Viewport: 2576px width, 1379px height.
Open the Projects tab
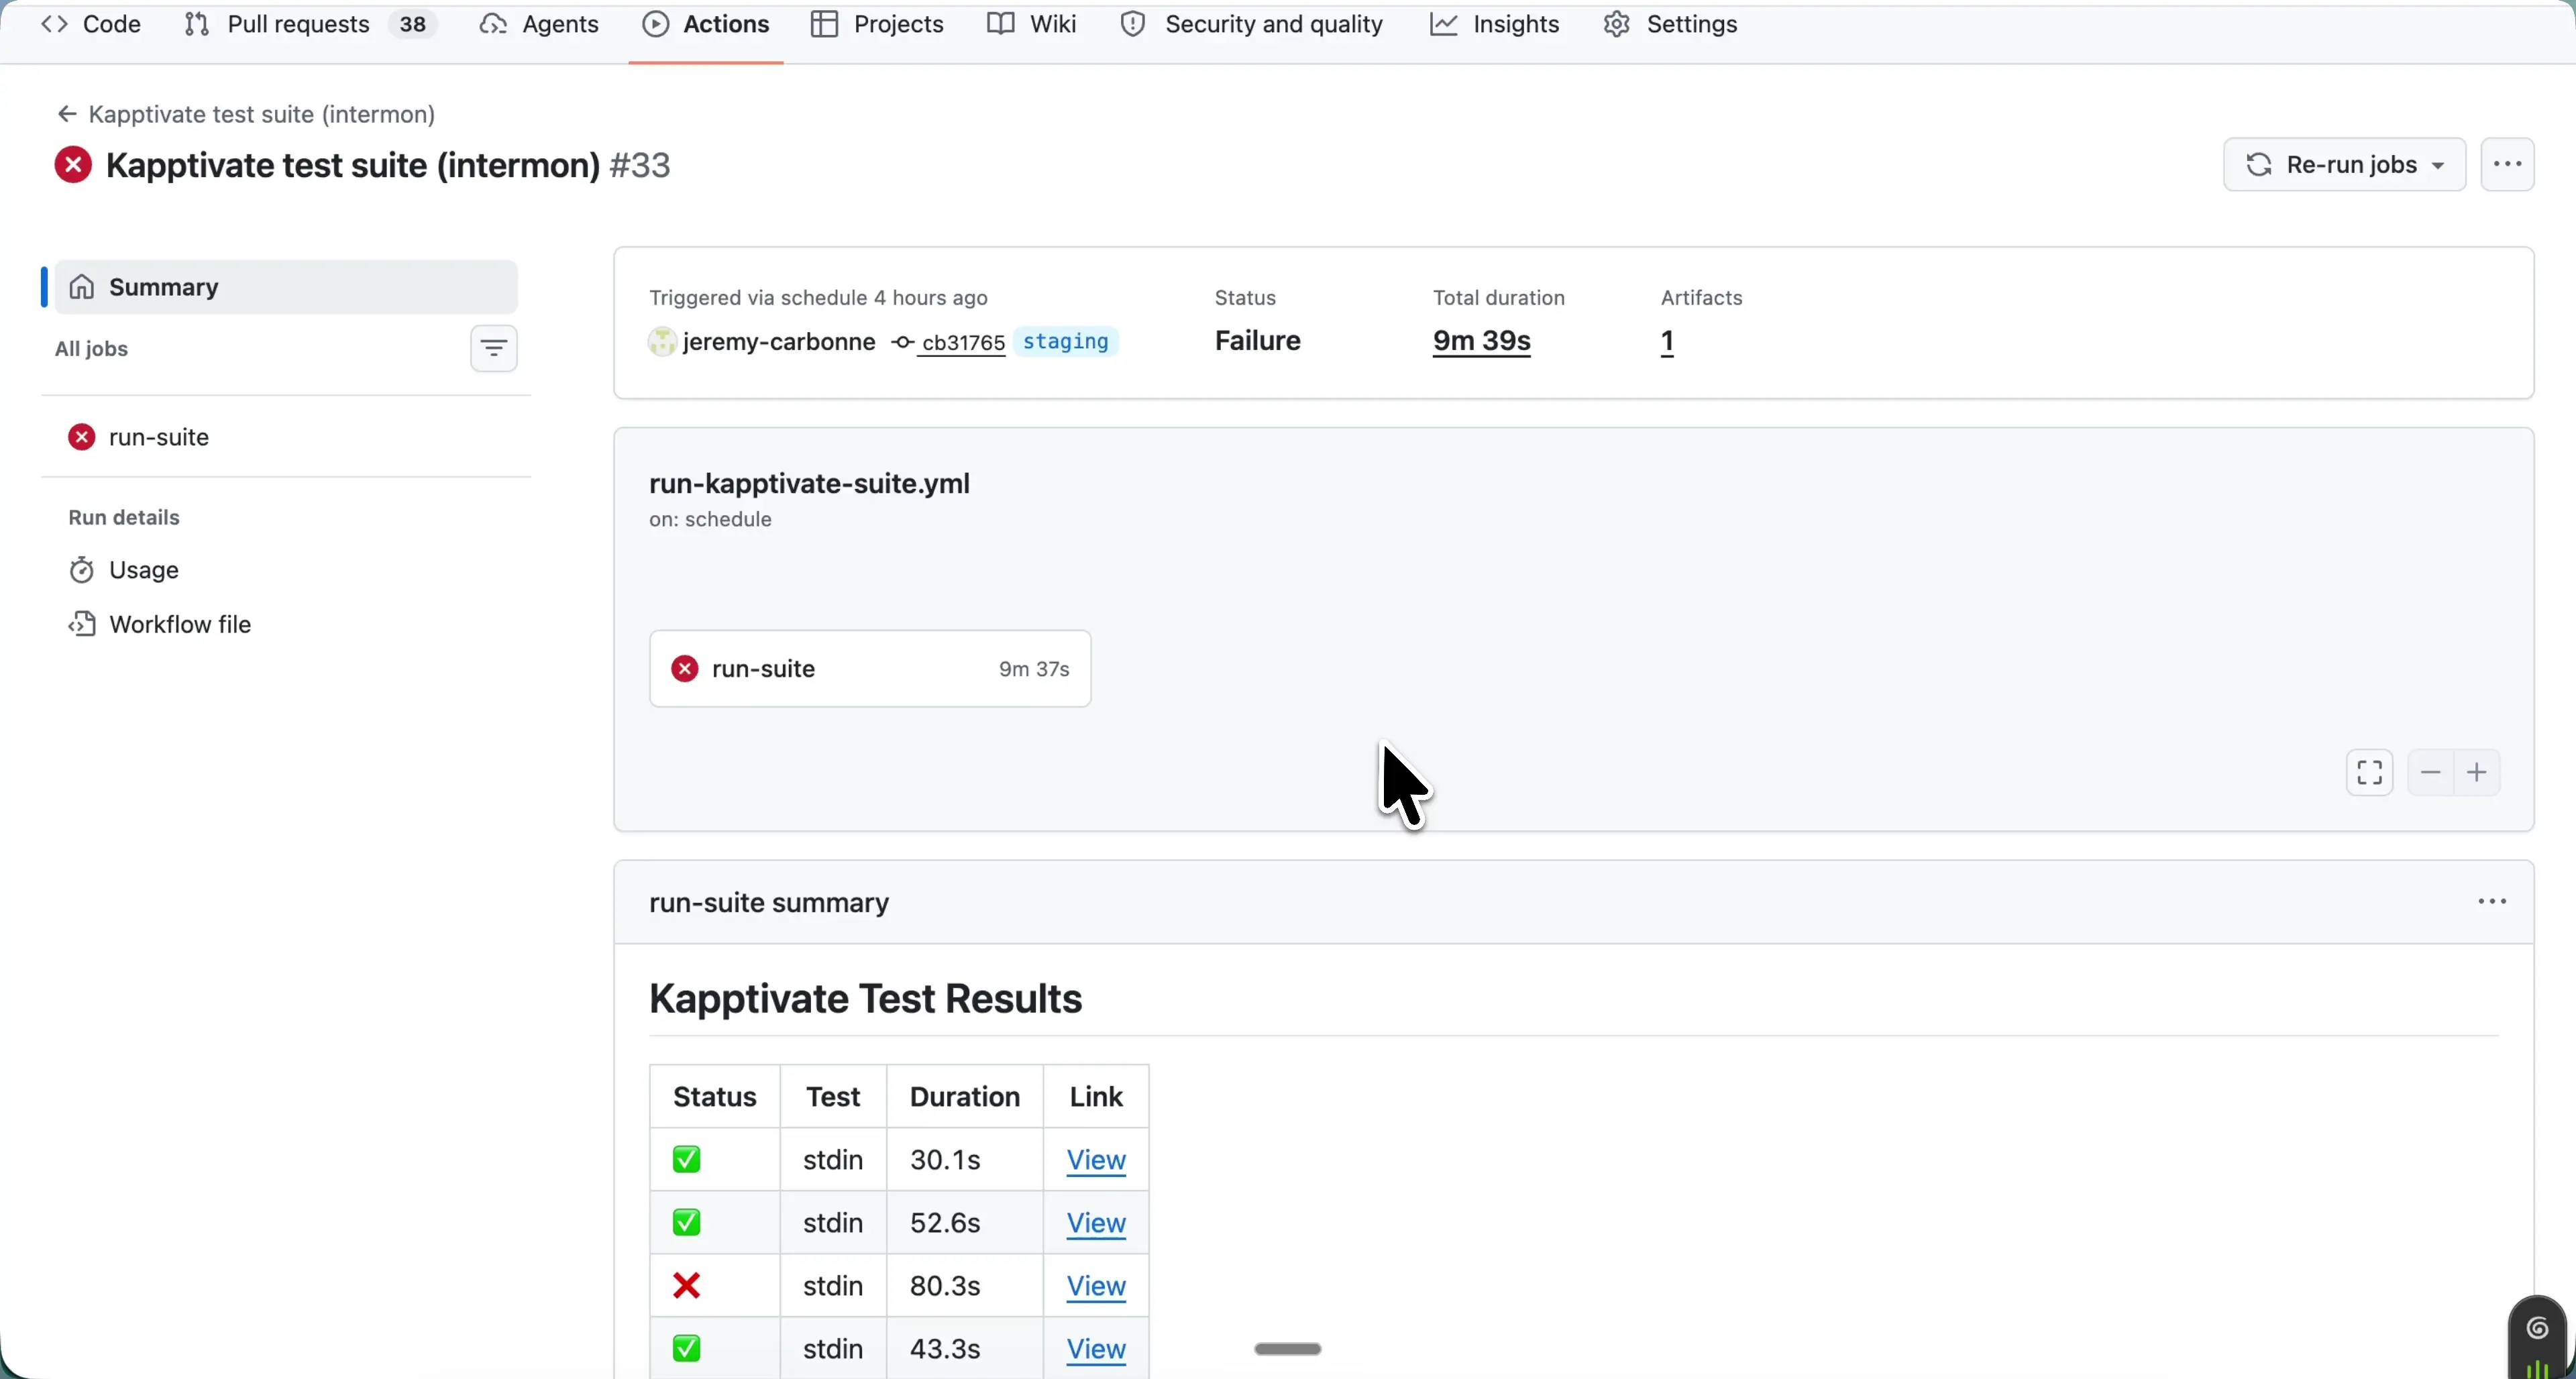point(877,25)
